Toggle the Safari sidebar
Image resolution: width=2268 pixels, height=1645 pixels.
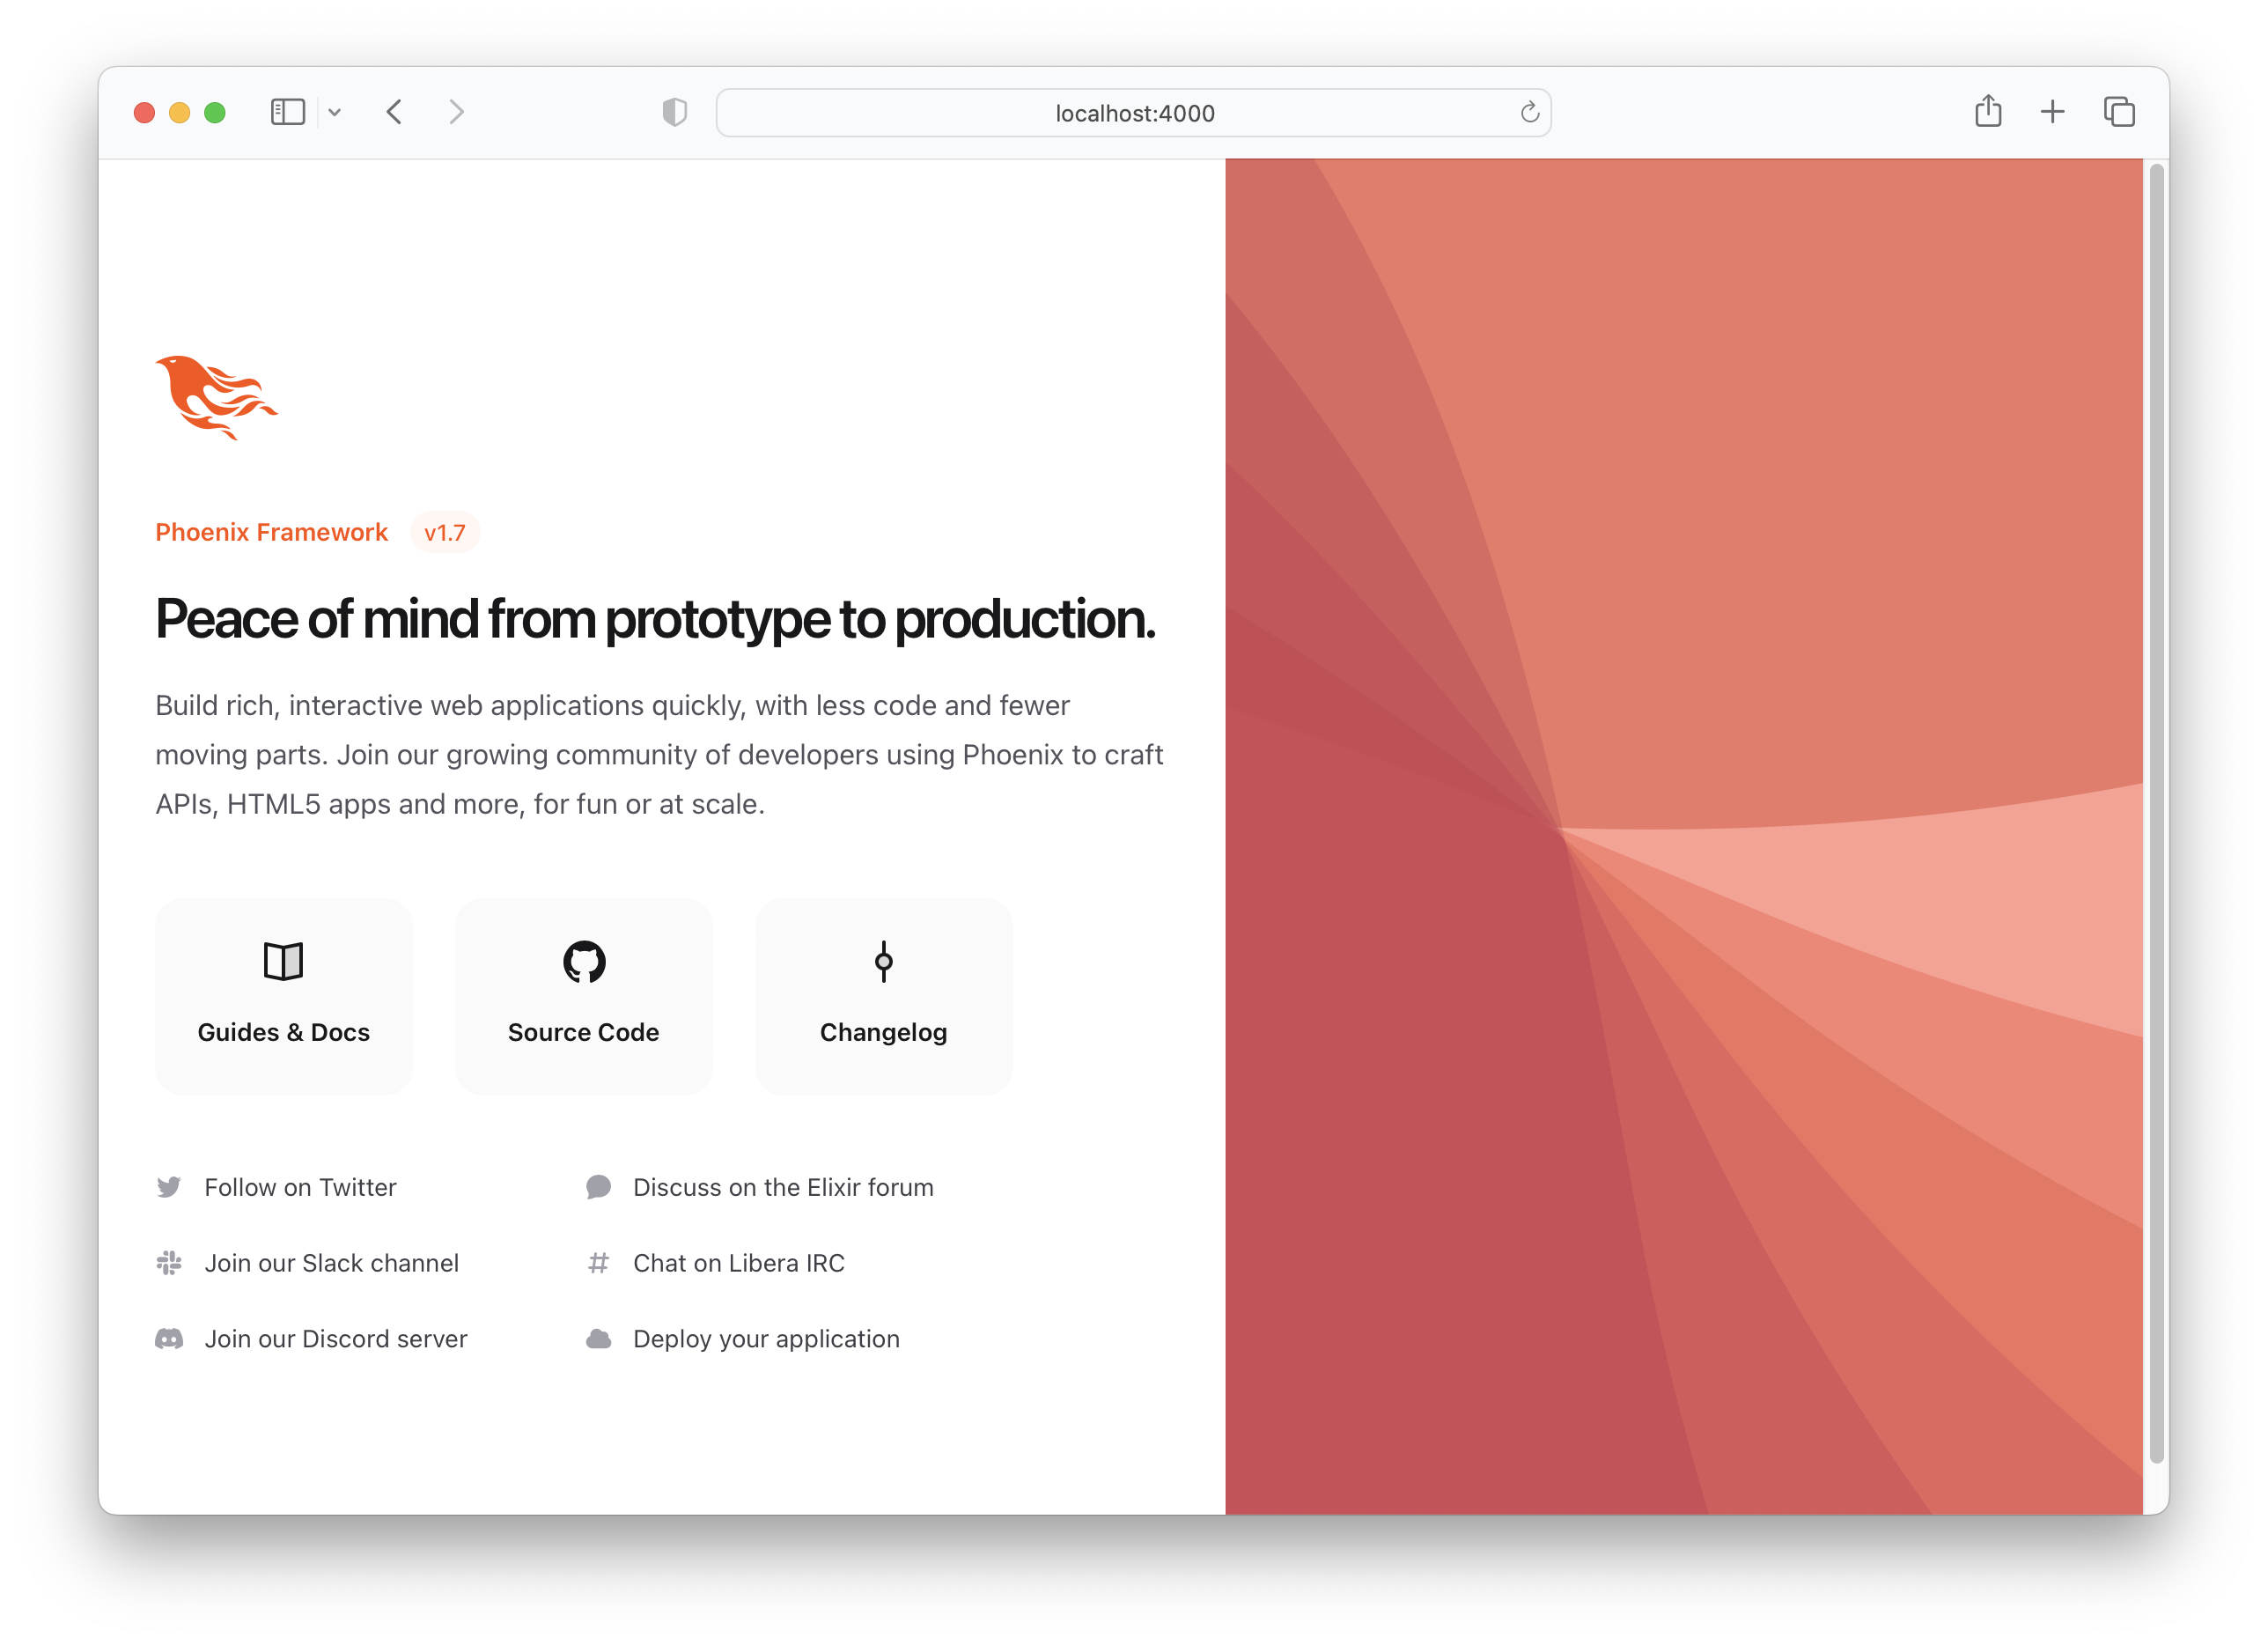[287, 112]
